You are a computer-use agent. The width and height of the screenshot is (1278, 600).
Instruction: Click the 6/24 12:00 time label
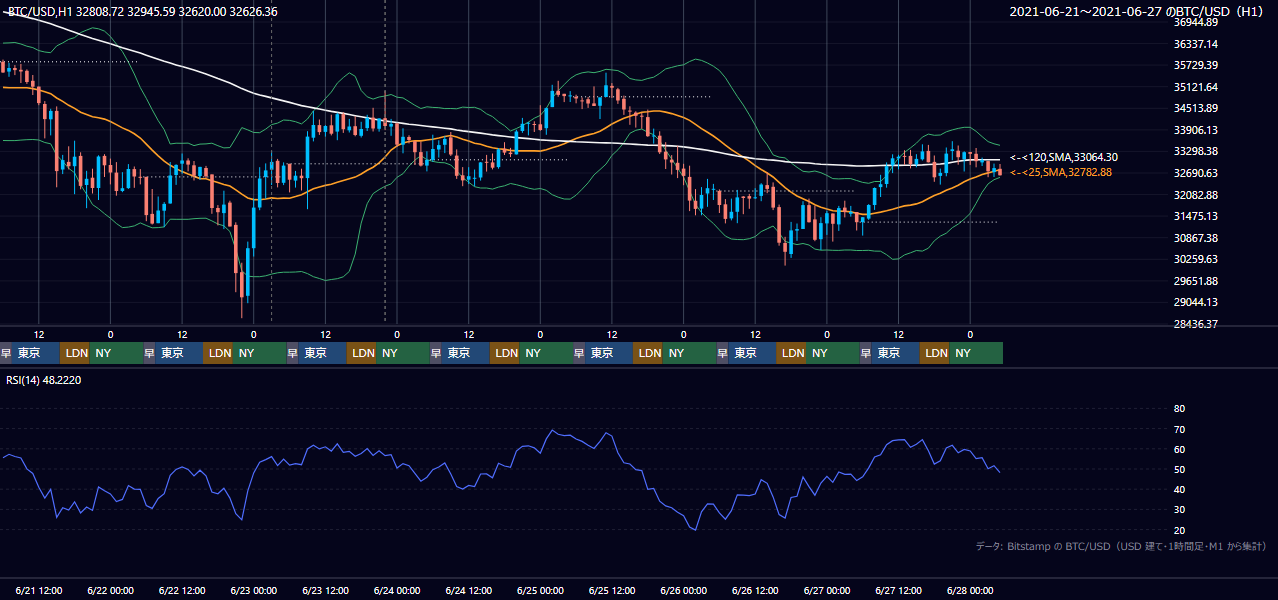469,590
